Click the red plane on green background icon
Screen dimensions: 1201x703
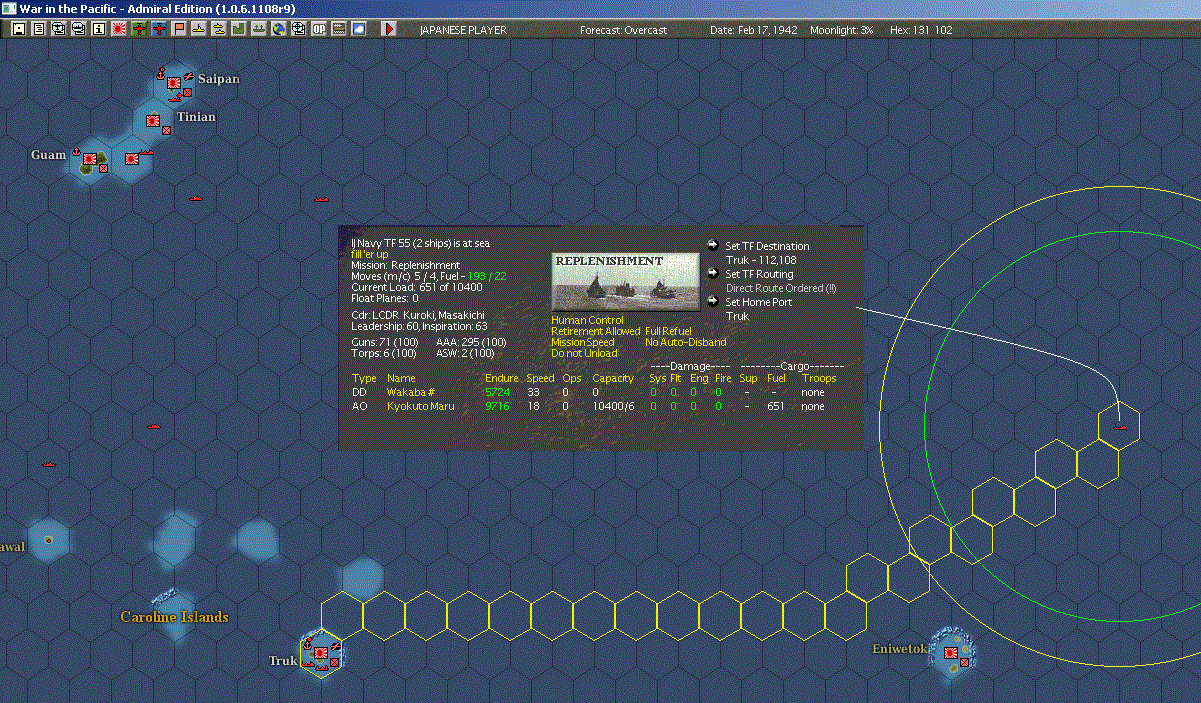[139, 29]
